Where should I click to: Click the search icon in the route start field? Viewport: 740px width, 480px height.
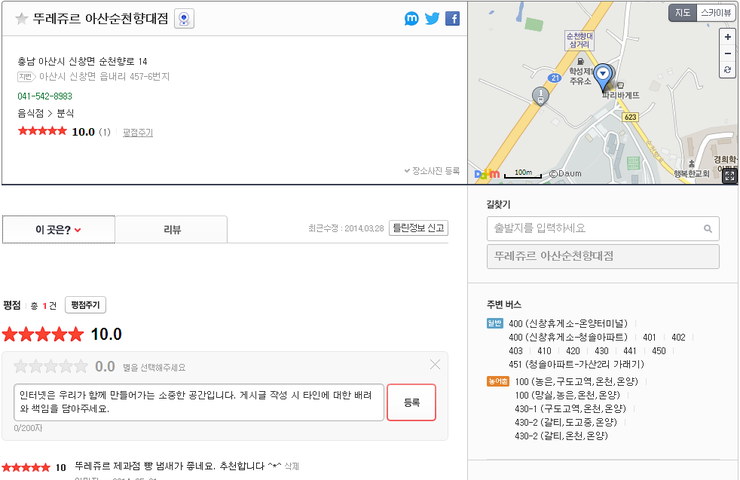[x=707, y=229]
